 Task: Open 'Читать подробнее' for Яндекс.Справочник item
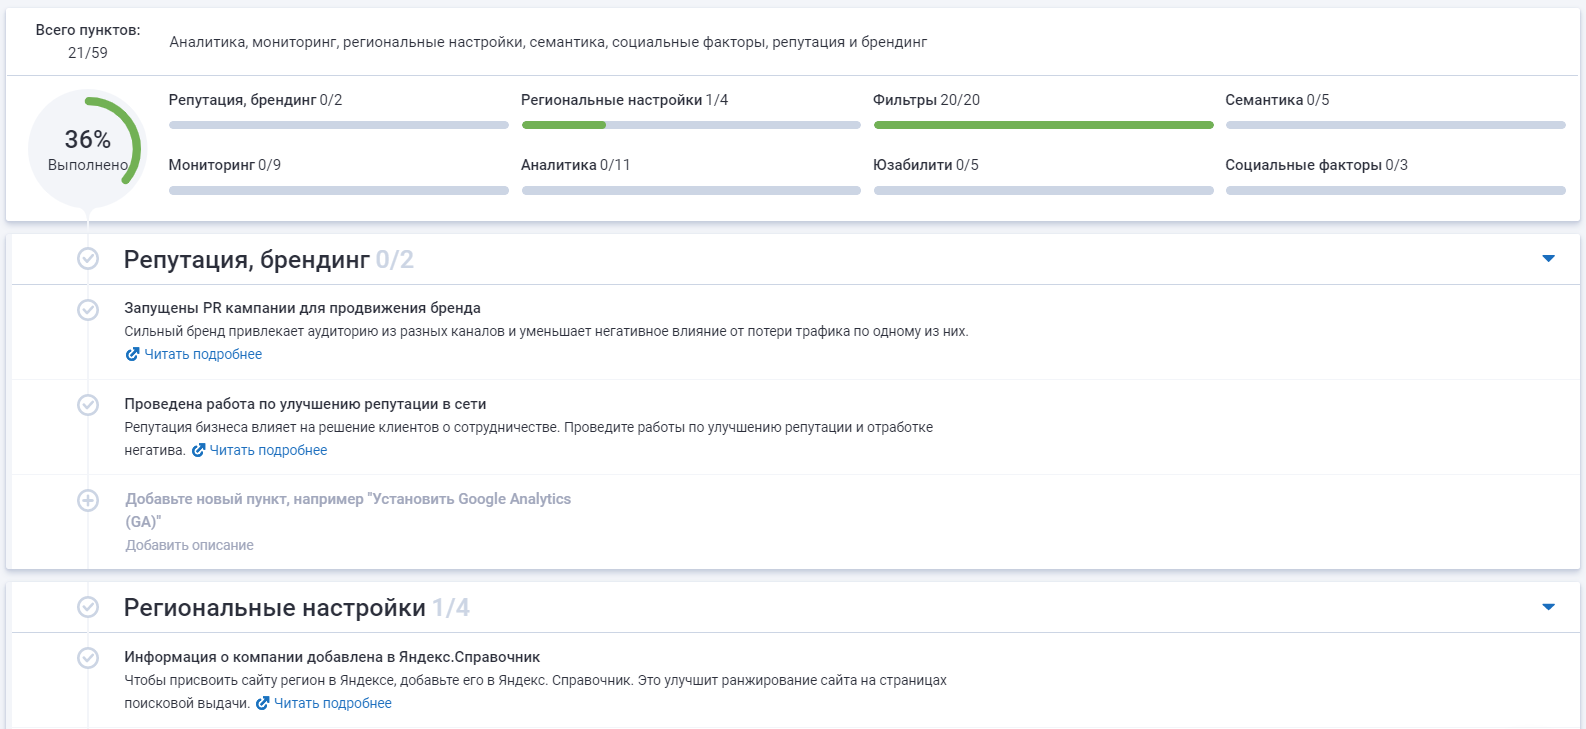click(x=333, y=703)
